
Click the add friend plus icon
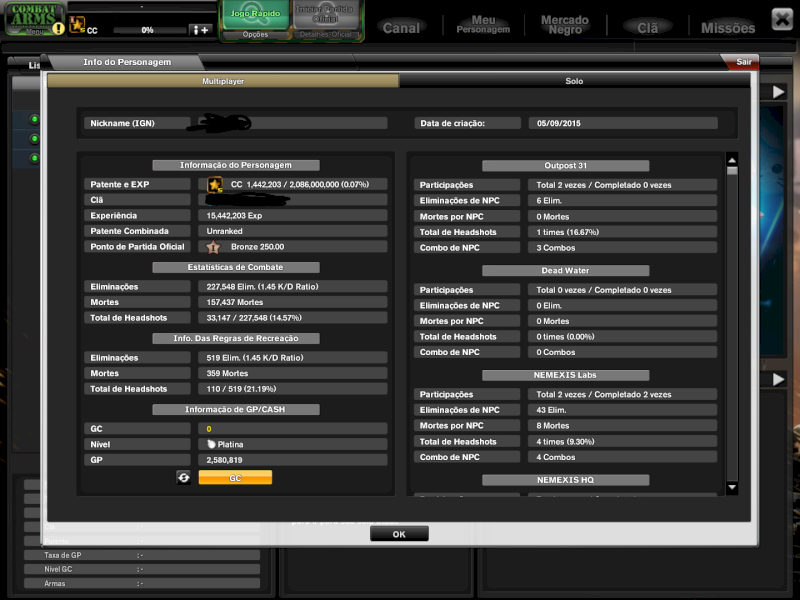click(x=200, y=30)
